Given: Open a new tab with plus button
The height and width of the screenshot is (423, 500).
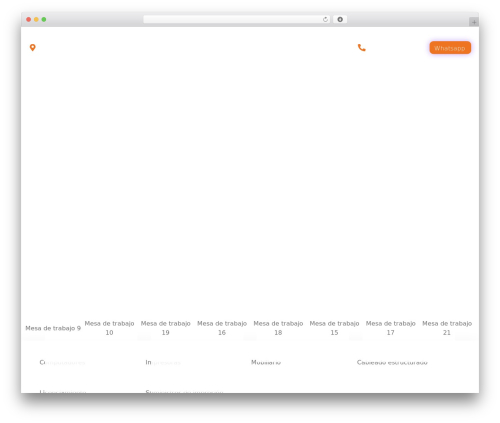Looking at the screenshot, I should [474, 22].
